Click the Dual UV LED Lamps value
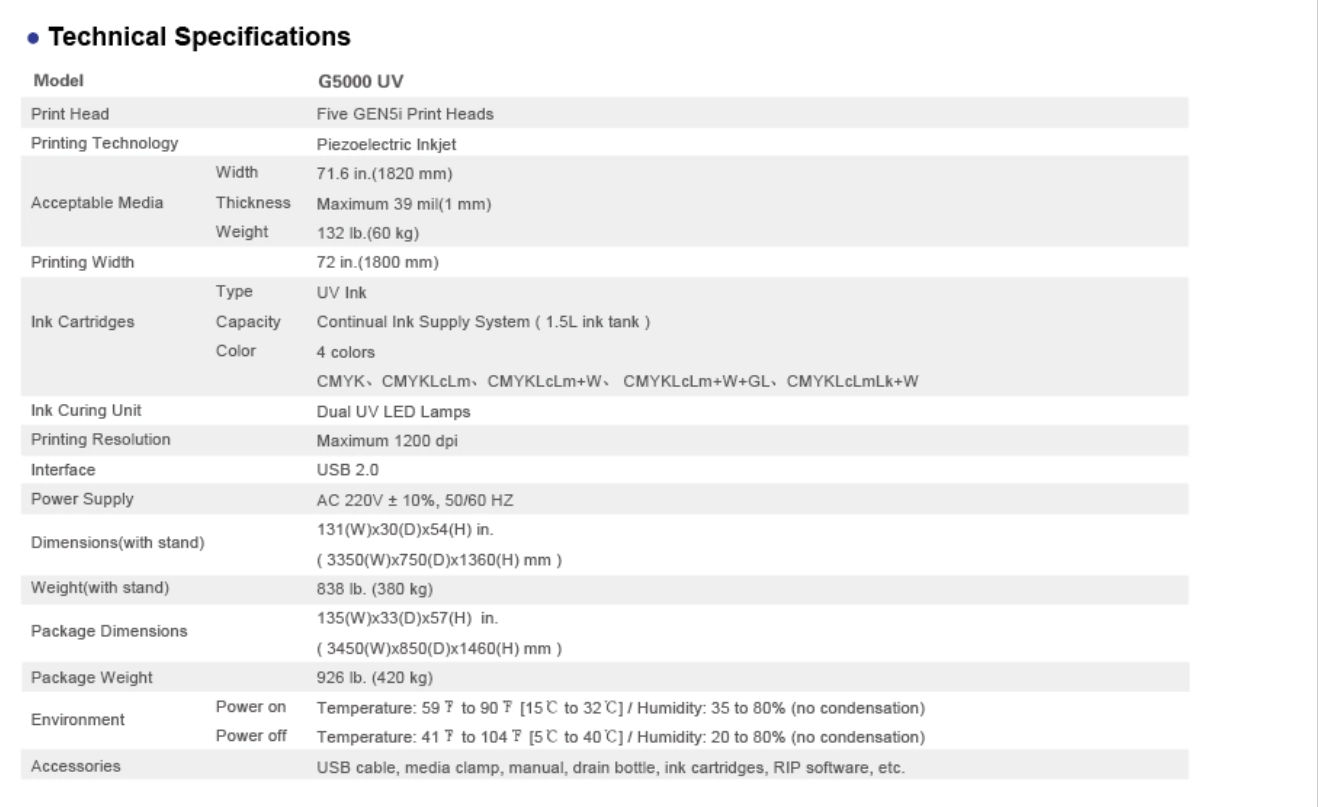1319x807 pixels. point(387,410)
